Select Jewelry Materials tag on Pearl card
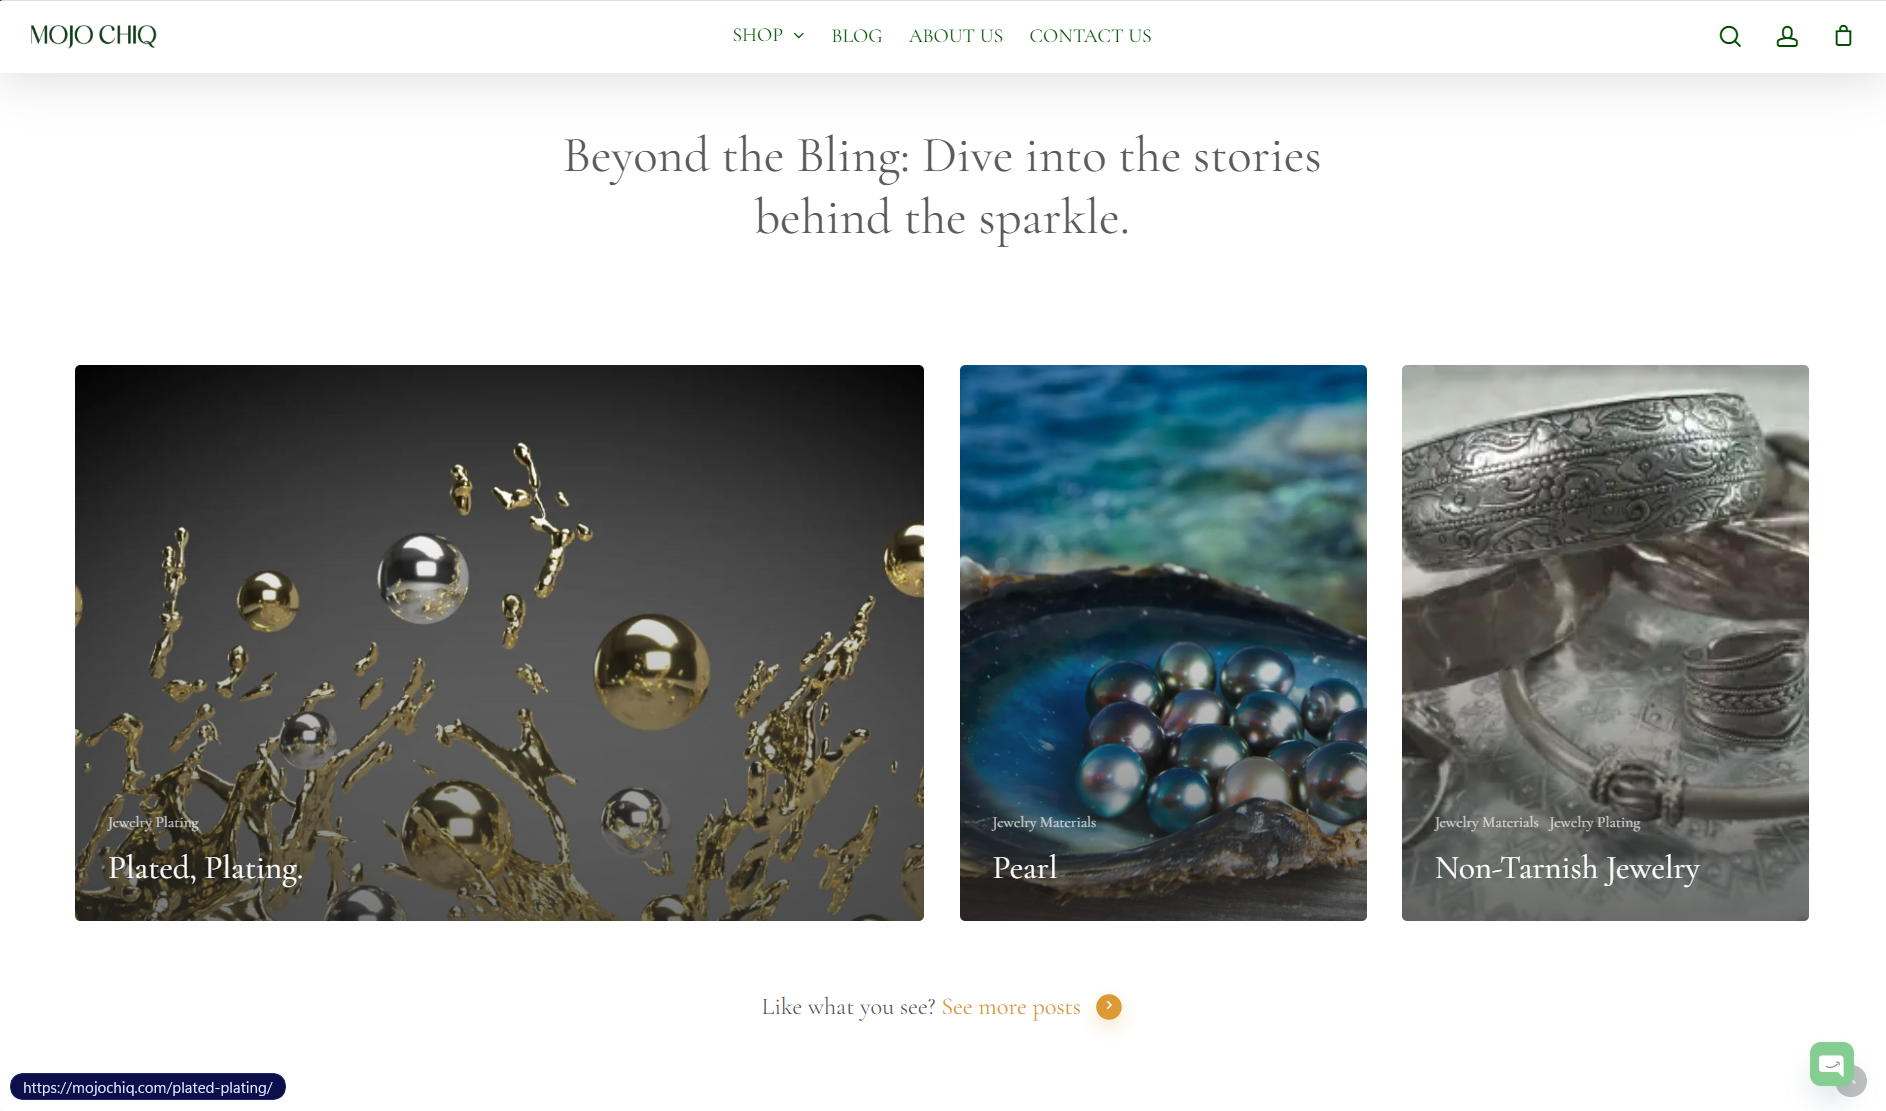 point(1044,822)
